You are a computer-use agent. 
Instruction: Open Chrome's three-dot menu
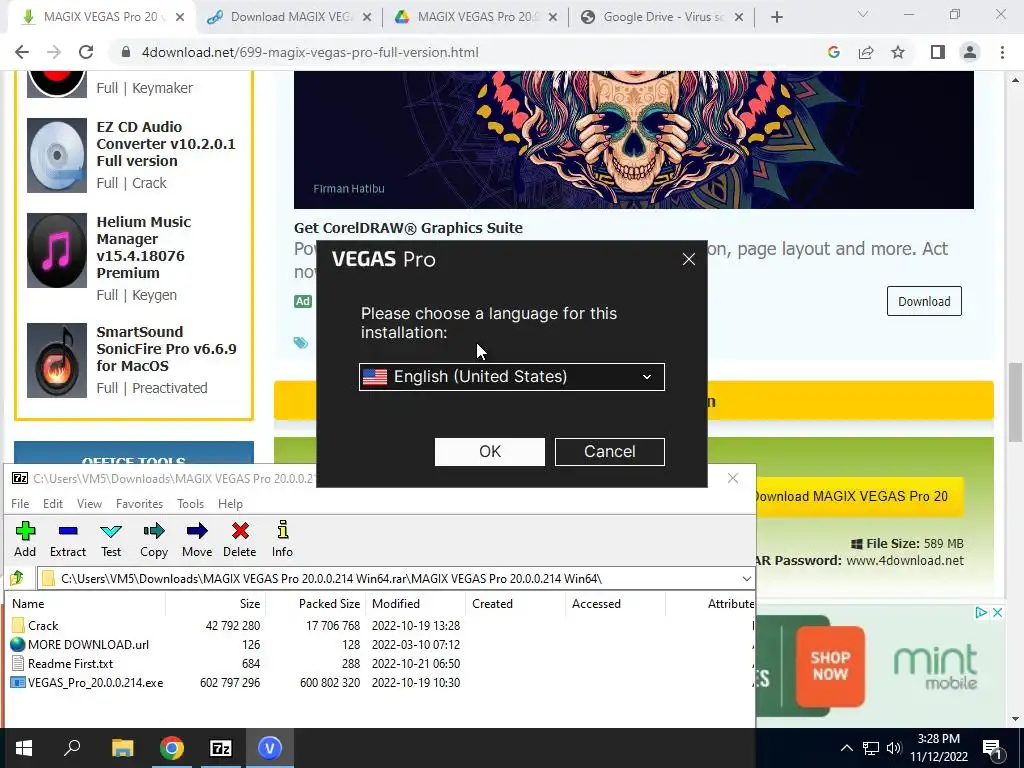pyautogui.click(x=1002, y=52)
